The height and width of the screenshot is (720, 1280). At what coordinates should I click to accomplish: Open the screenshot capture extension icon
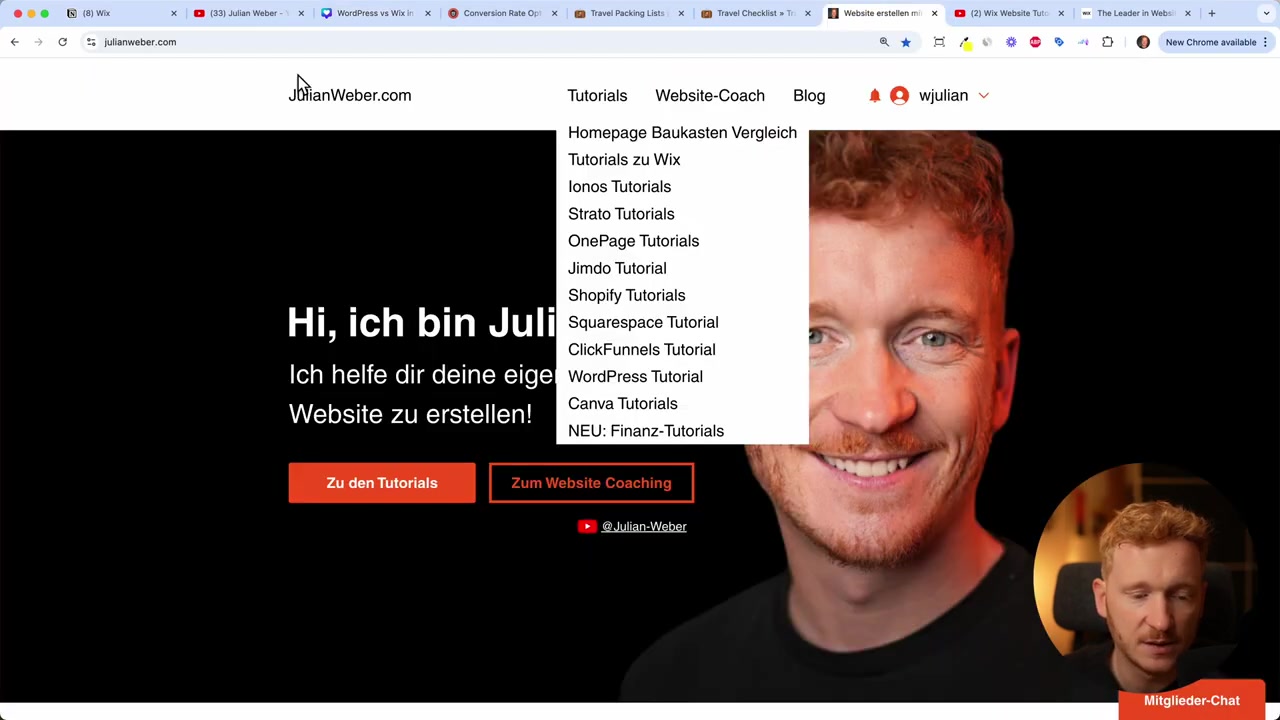point(939,42)
